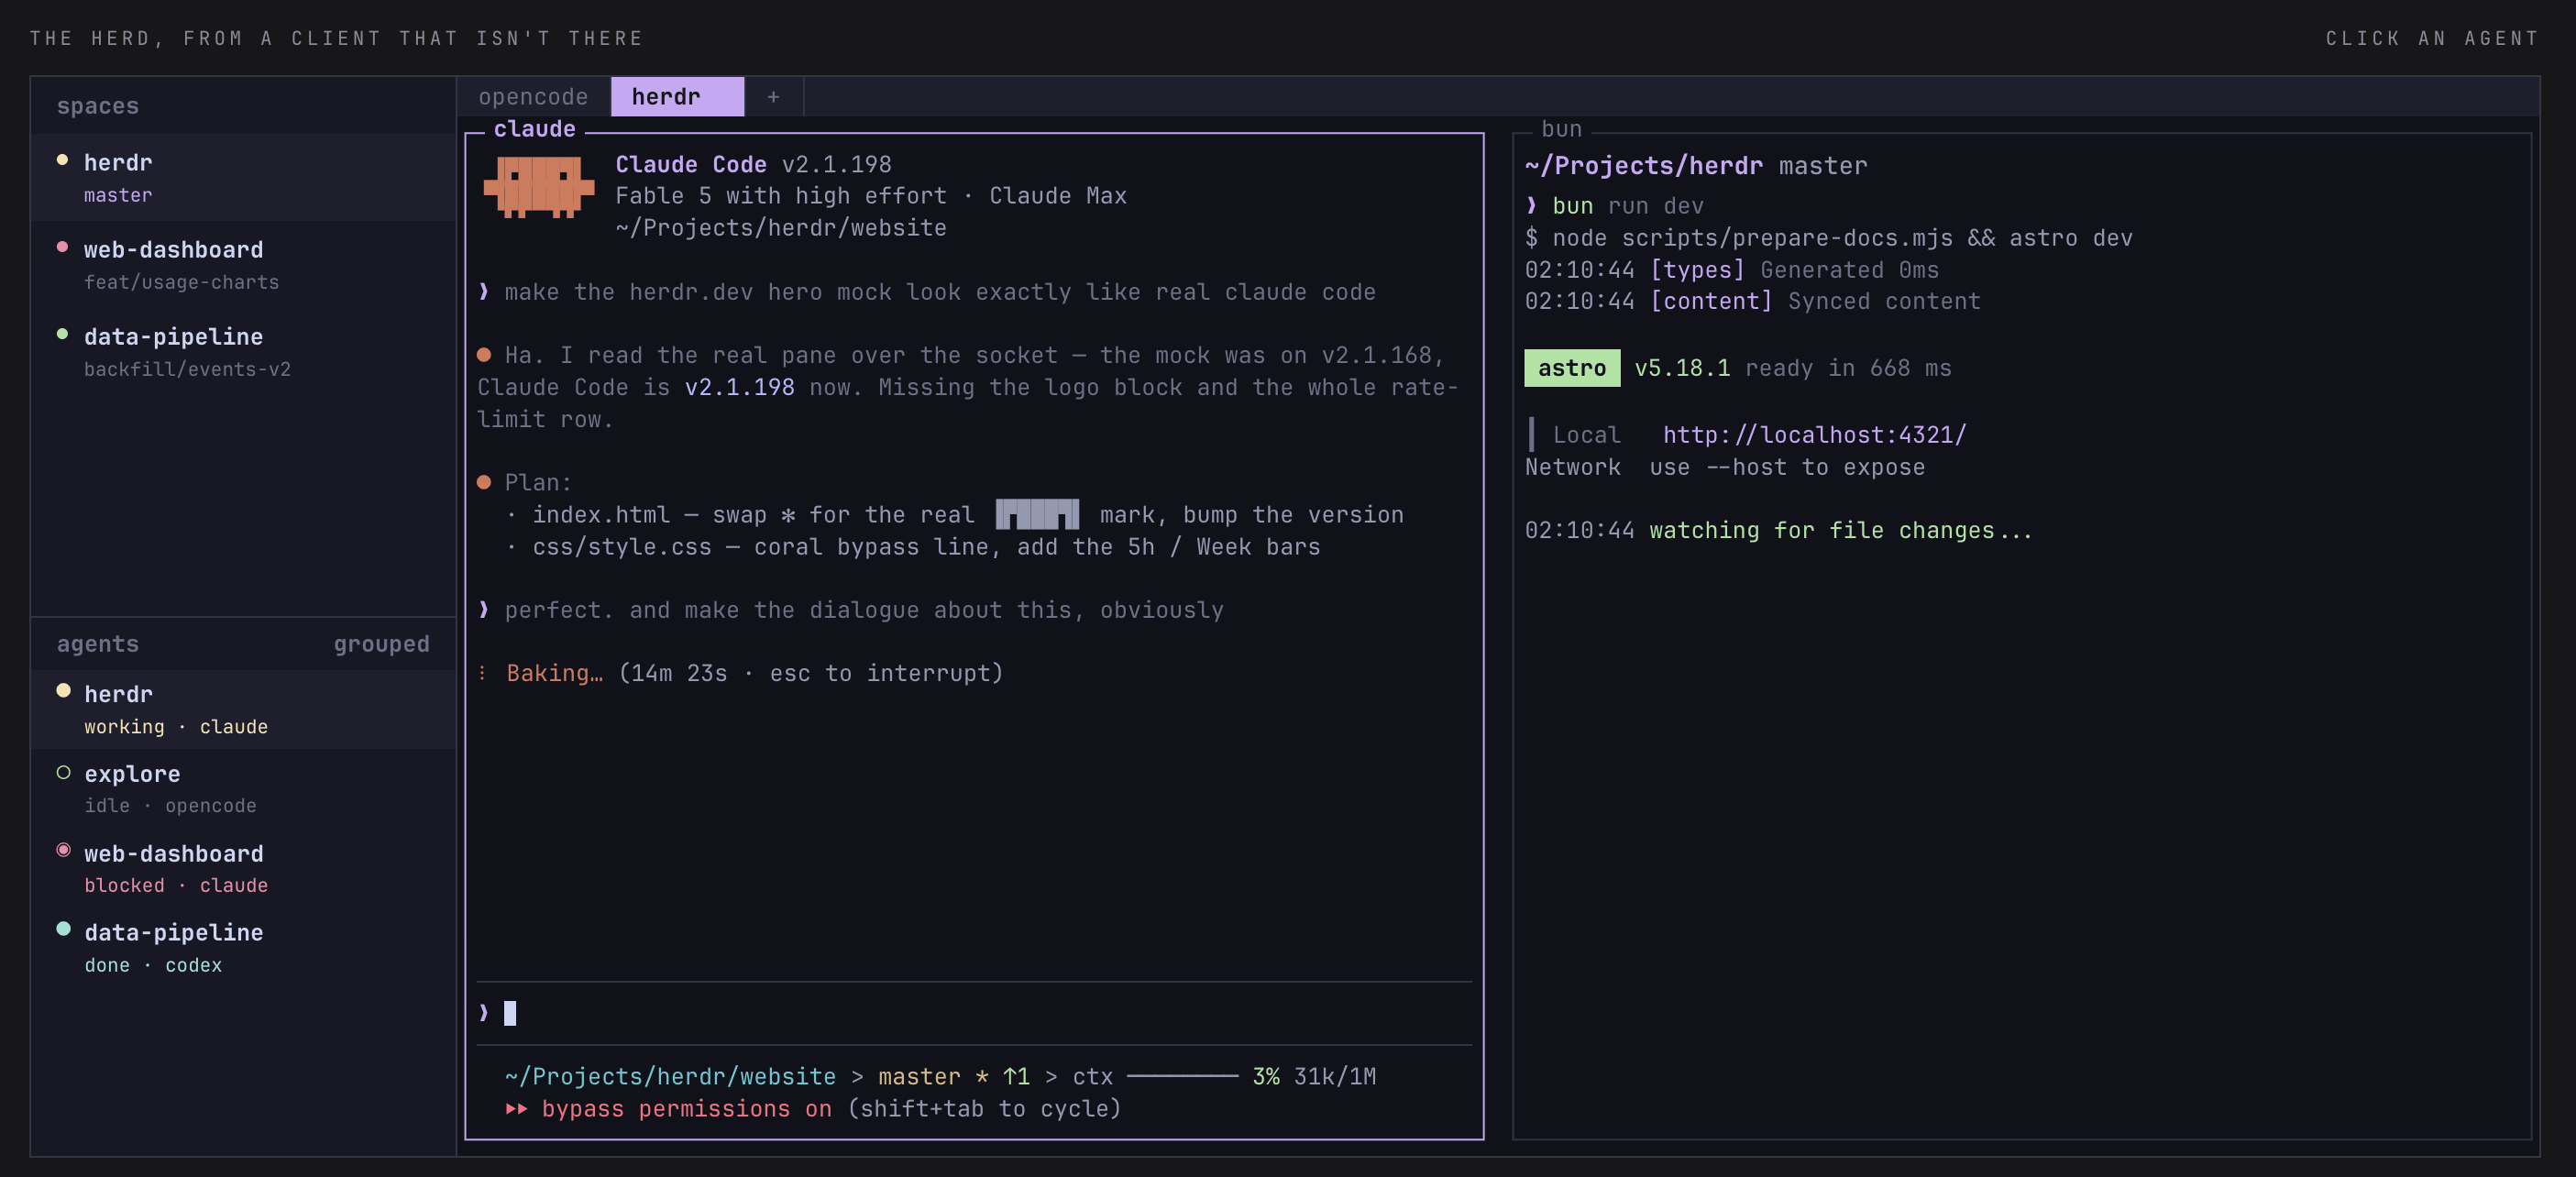Click the bun pane title
This screenshot has width=2576, height=1177.
point(1561,129)
